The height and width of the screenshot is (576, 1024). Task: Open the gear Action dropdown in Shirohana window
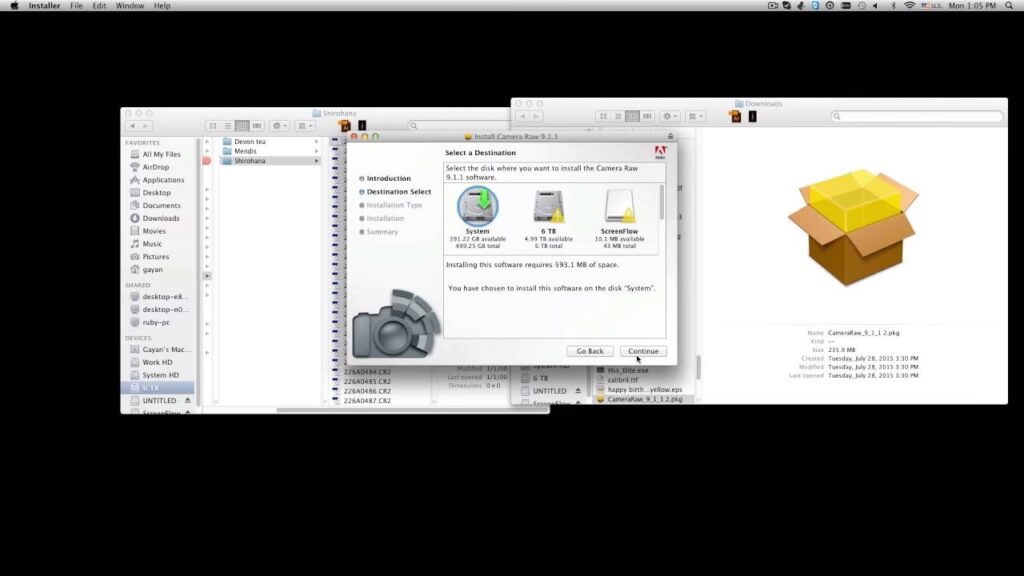click(279, 126)
